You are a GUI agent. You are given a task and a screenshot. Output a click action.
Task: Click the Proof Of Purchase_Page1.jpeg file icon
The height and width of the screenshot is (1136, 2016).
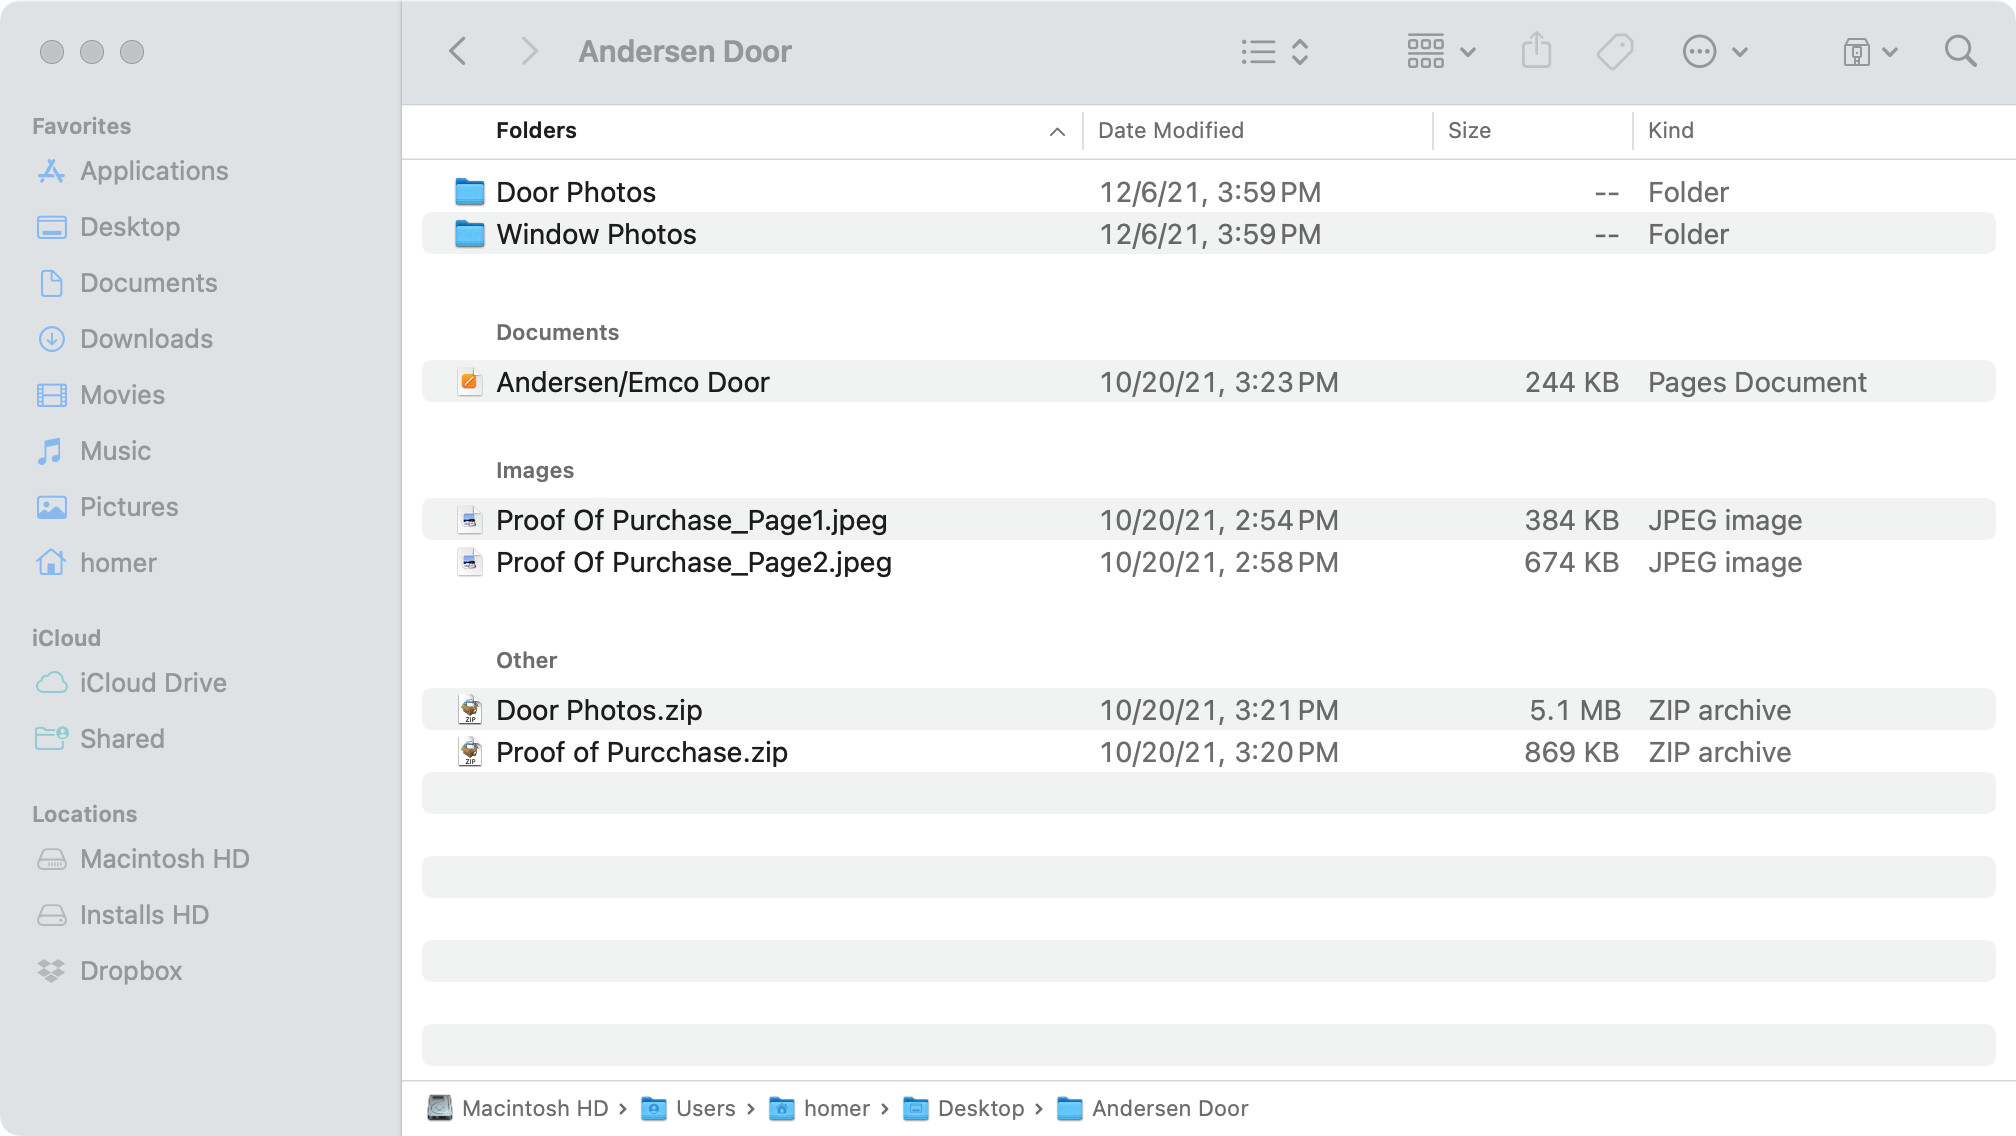pyautogui.click(x=469, y=519)
